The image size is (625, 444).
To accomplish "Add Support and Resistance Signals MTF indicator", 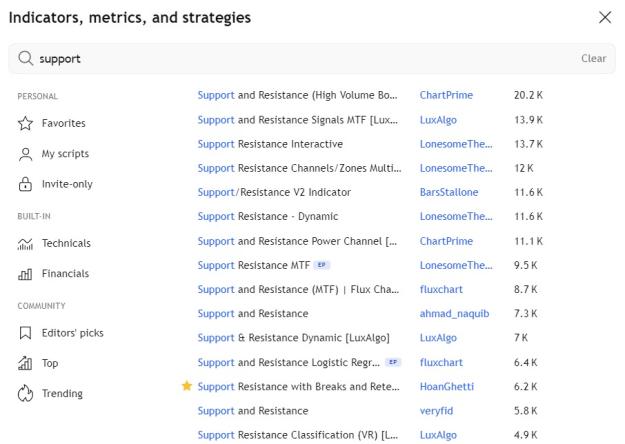I will [297, 120].
